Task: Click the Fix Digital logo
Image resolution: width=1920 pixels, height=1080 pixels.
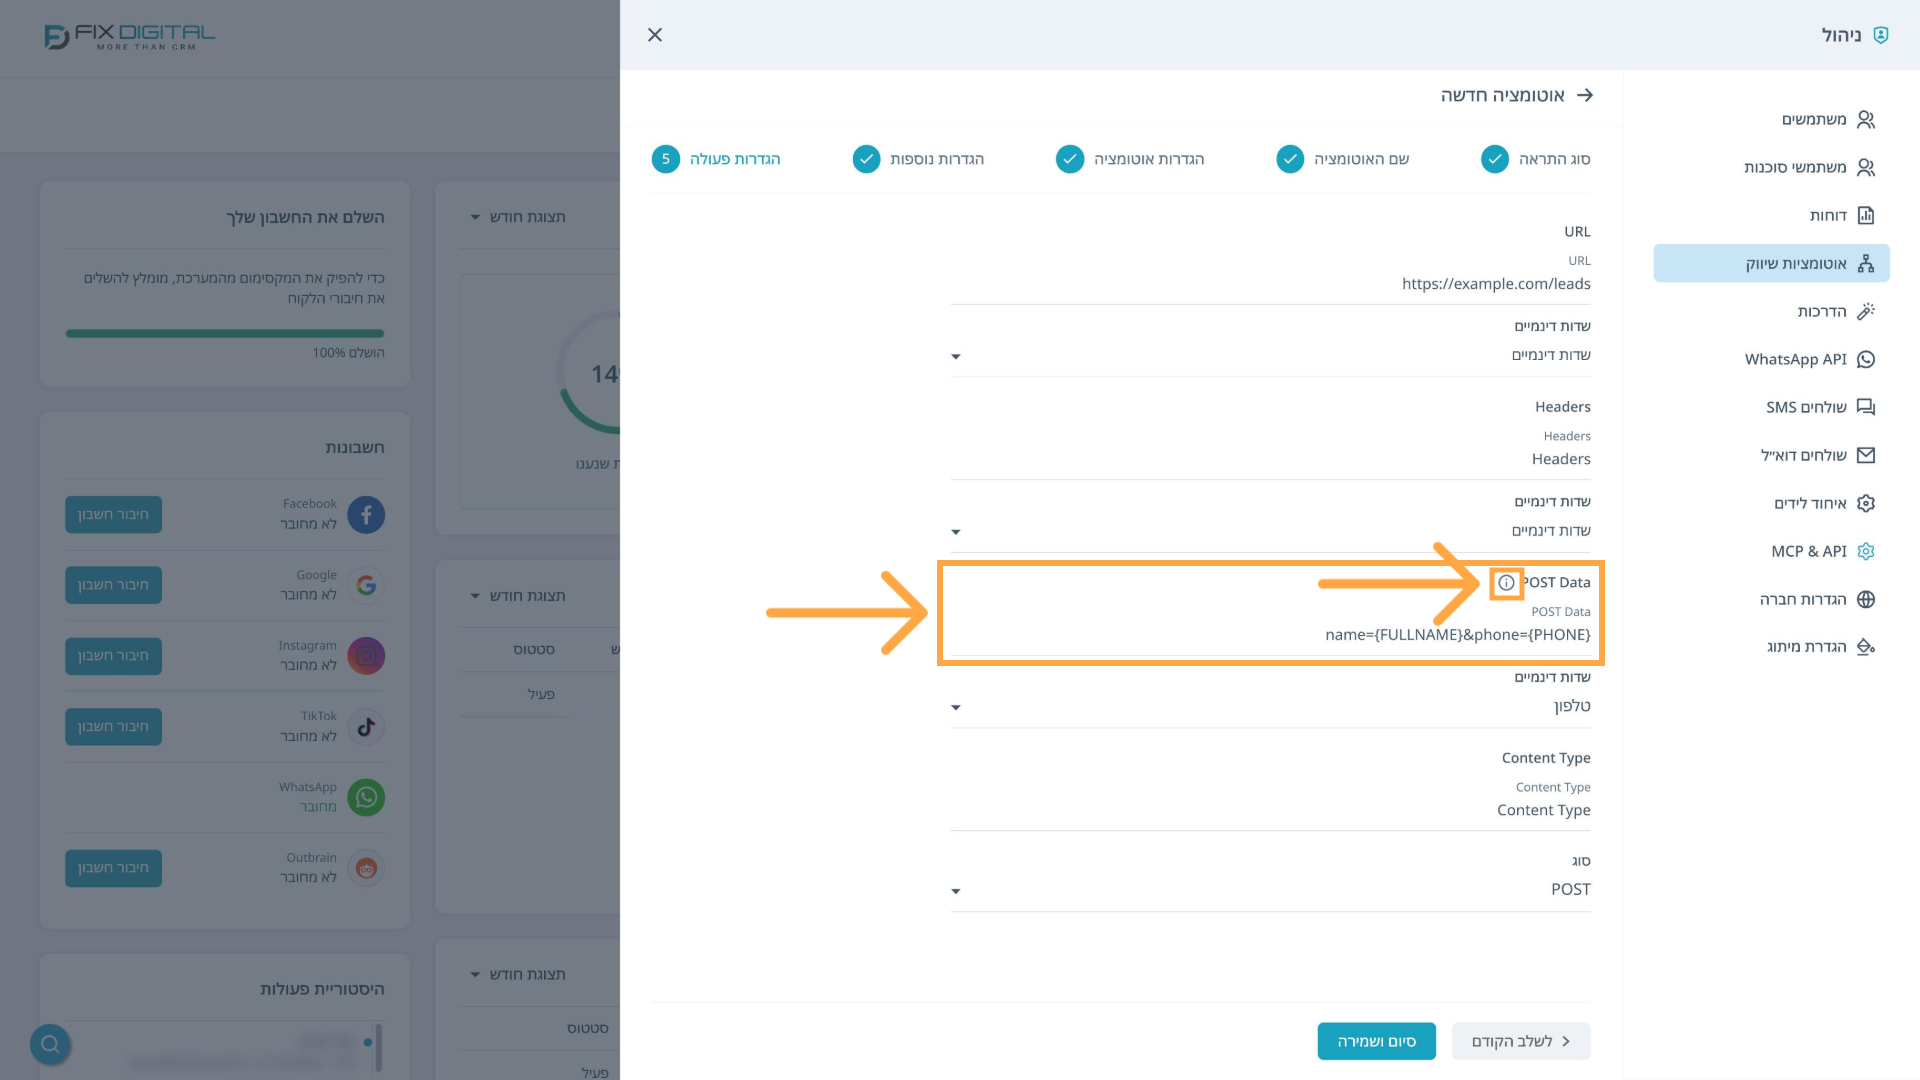Action: point(130,37)
